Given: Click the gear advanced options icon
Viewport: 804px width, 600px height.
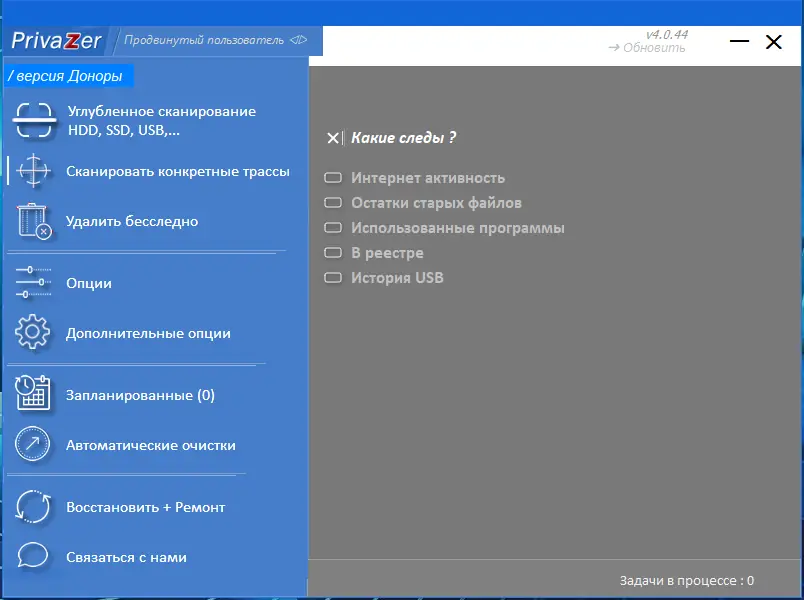Looking at the screenshot, I should pos(32,332).
